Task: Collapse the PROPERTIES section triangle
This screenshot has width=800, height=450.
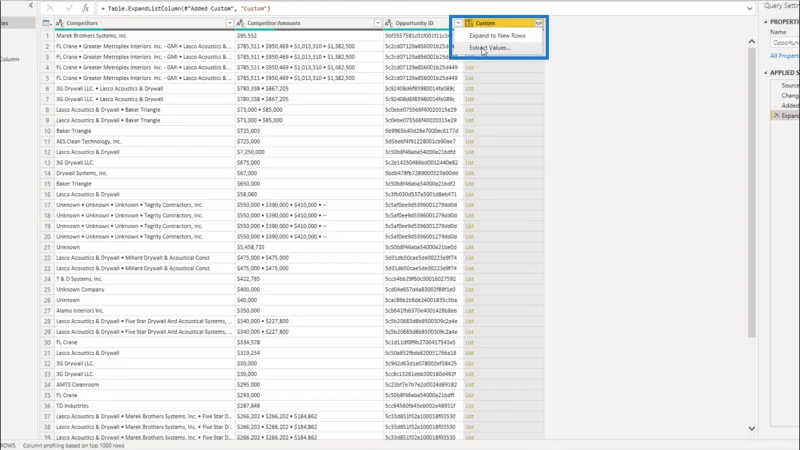Action: [765, 22]
